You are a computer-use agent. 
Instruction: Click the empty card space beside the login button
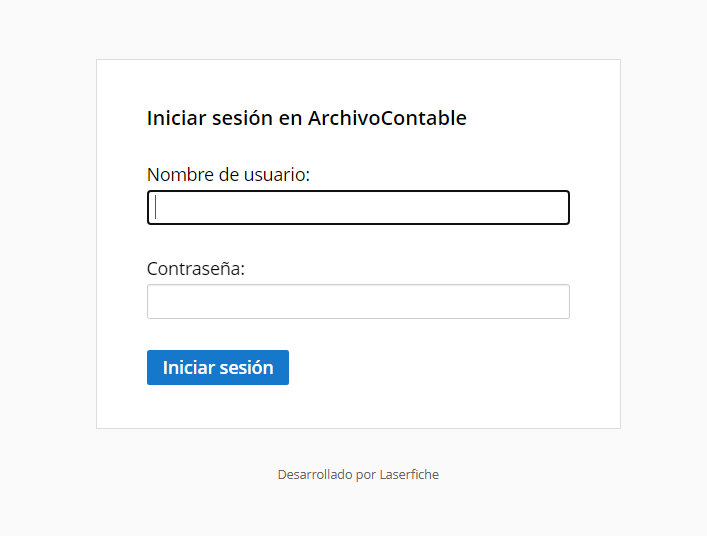click(x=428, y=367)
